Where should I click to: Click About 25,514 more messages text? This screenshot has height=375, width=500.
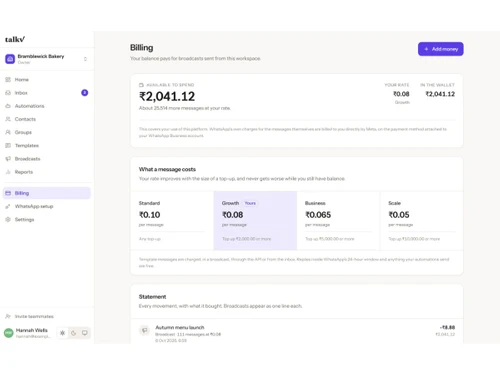pos(185,108)
